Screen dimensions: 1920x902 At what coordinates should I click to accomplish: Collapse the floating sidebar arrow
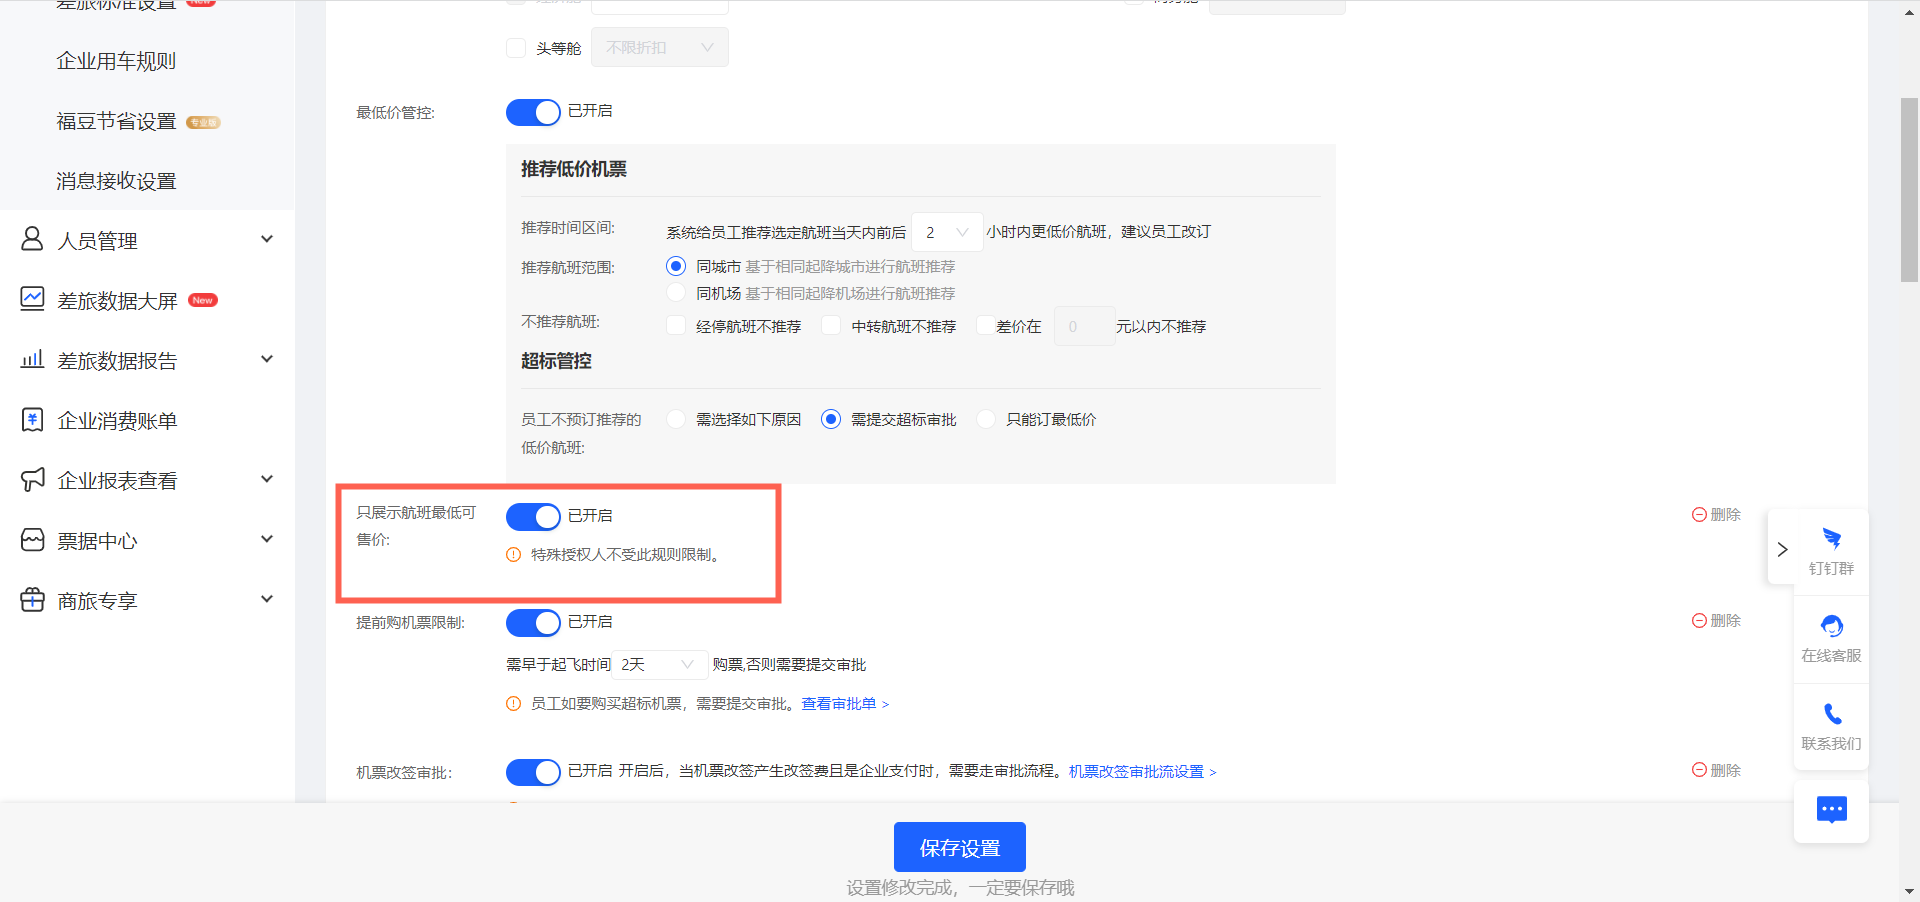pos(1782,549)
